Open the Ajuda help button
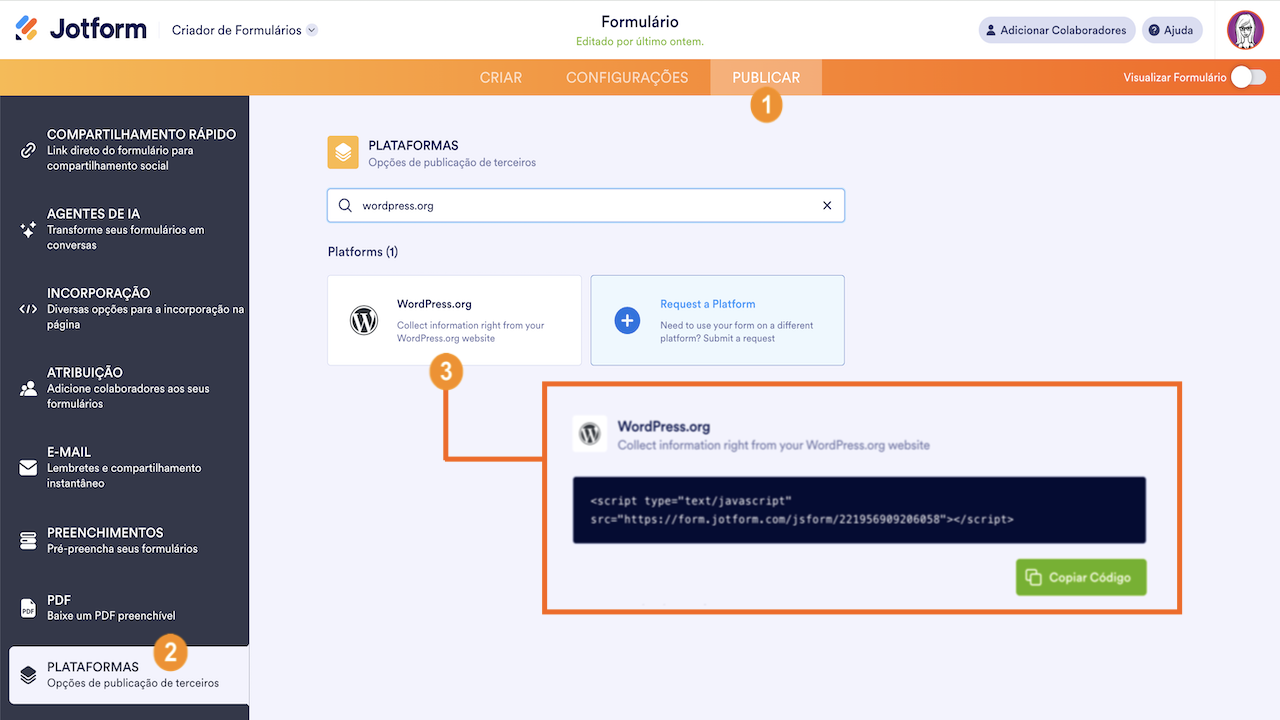 (1171, 30)
